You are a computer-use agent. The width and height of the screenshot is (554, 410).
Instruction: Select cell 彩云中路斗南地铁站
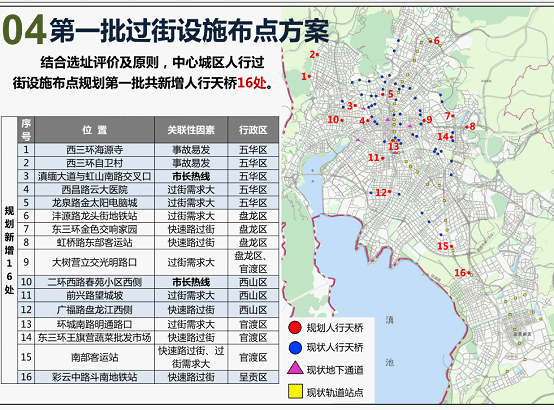94,377
